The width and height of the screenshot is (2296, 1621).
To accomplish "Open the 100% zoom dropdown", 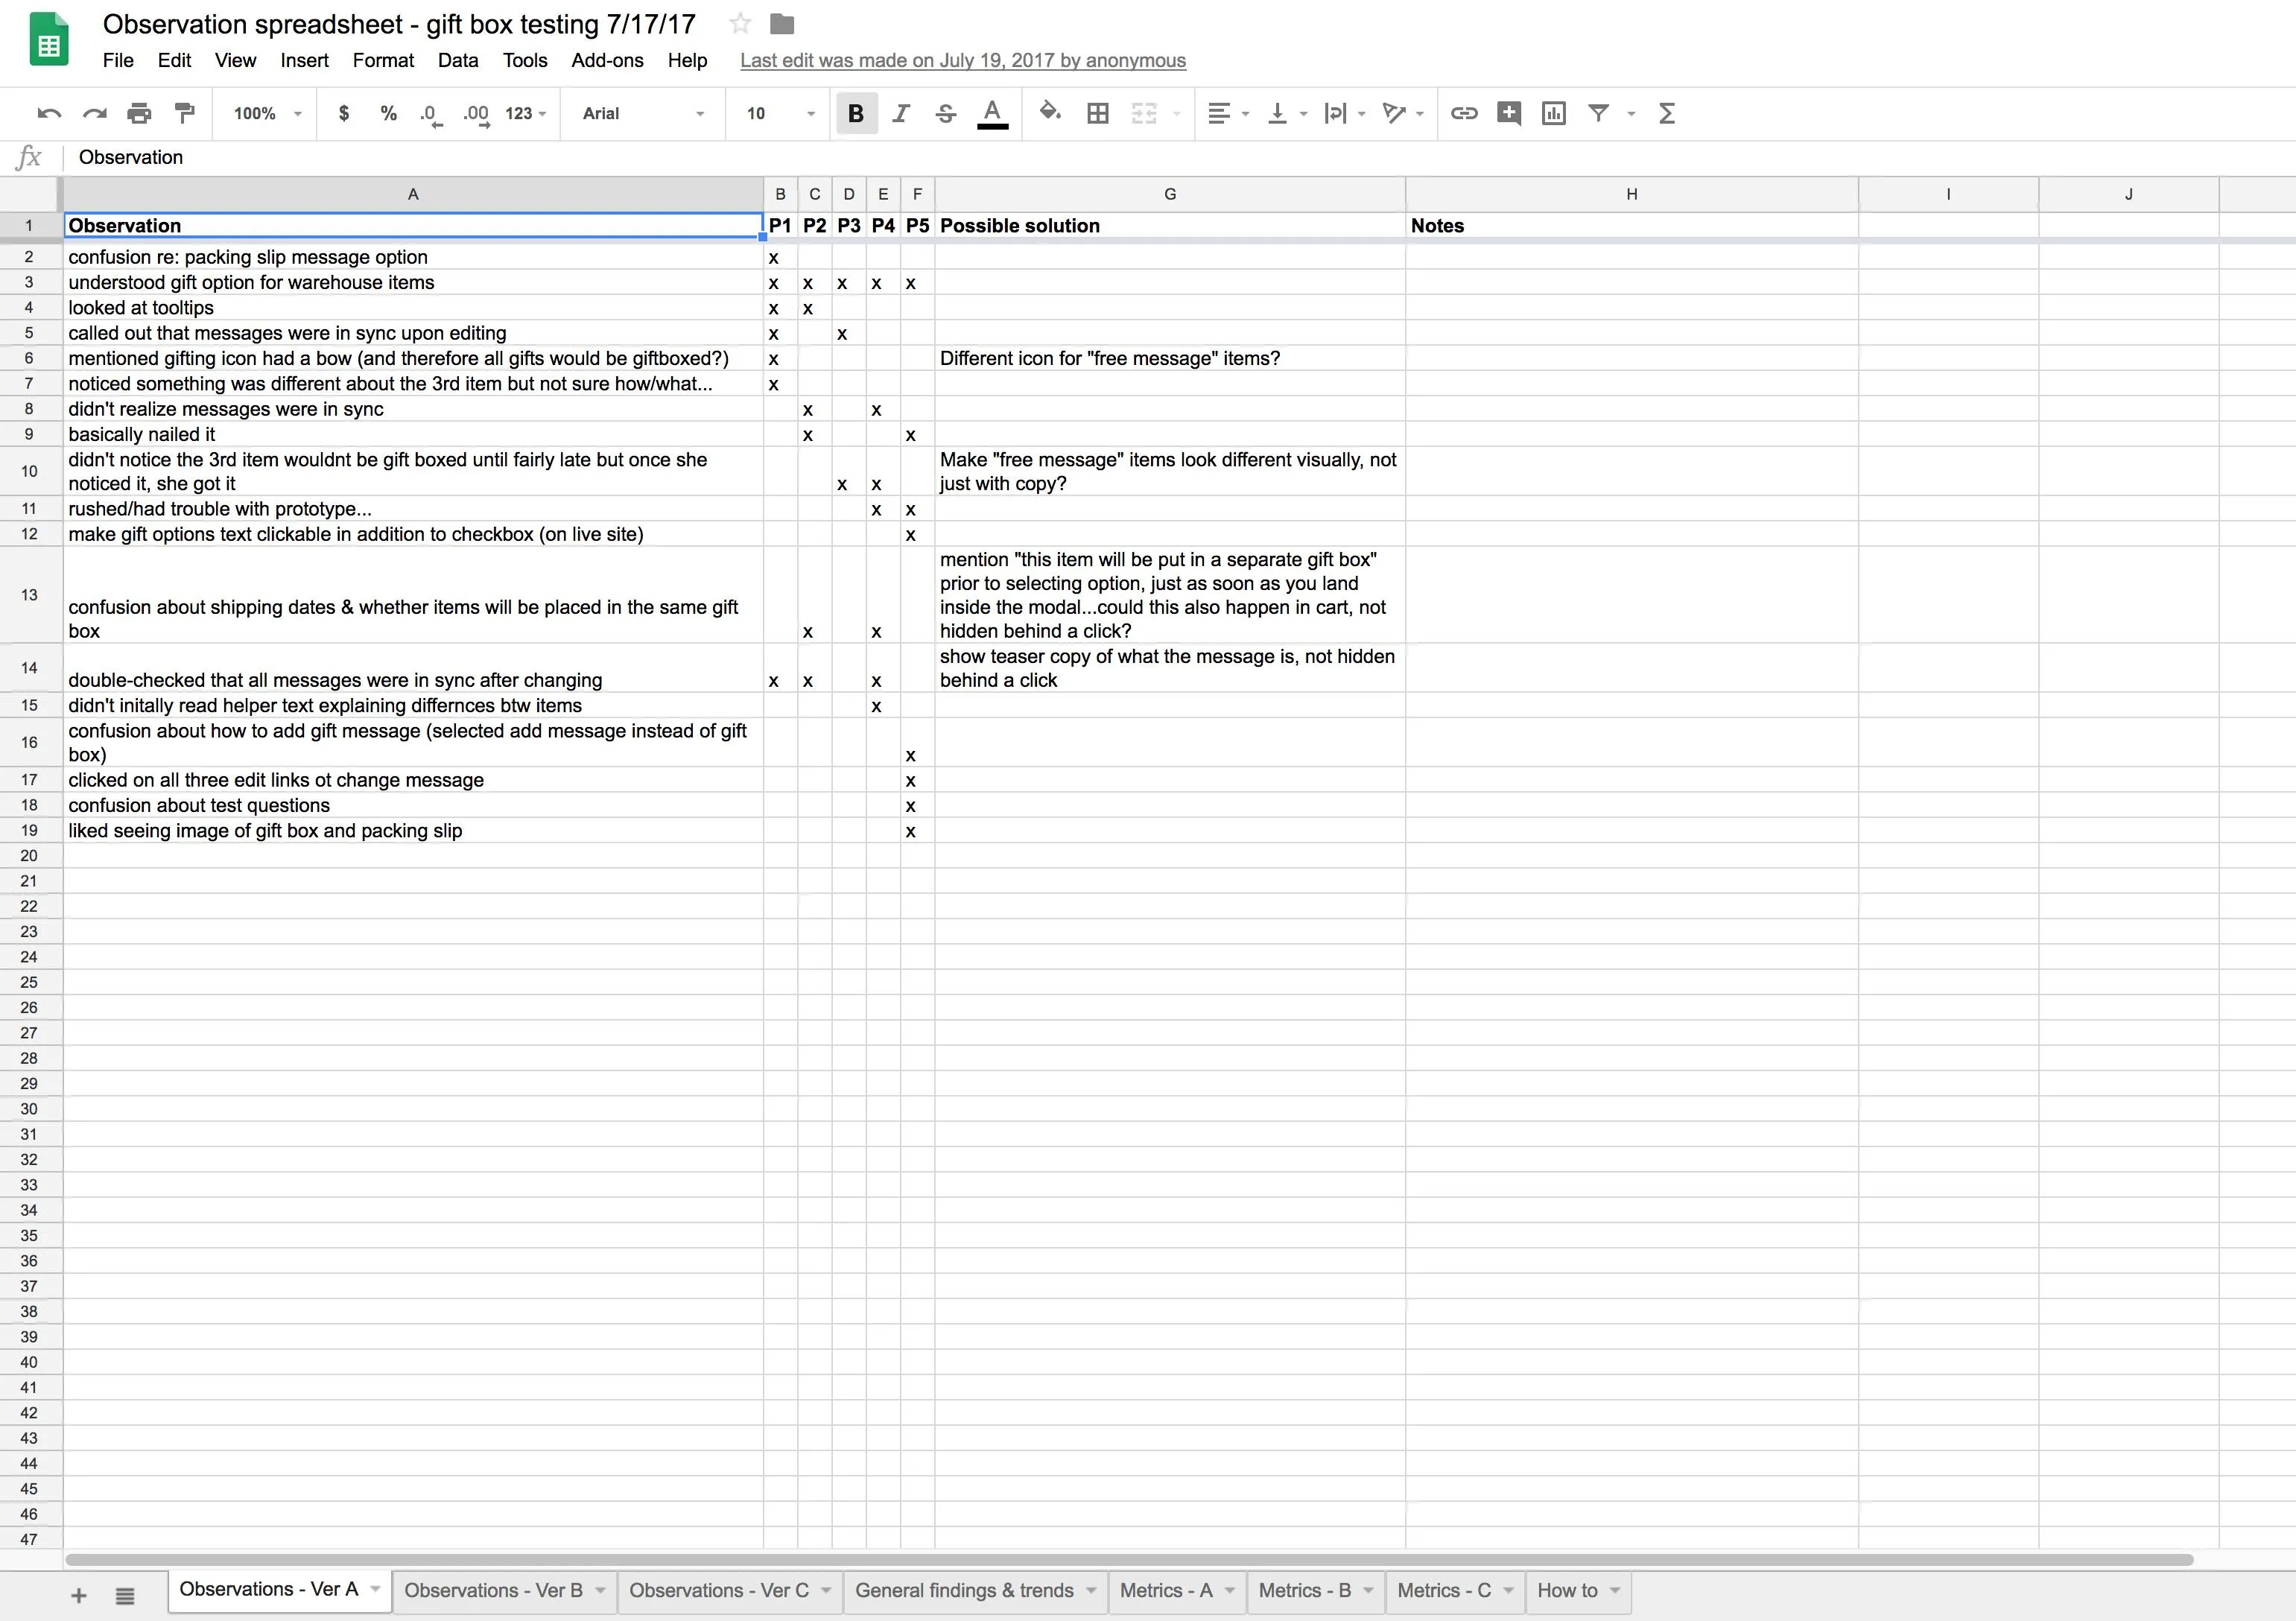I will coord(267,114).
